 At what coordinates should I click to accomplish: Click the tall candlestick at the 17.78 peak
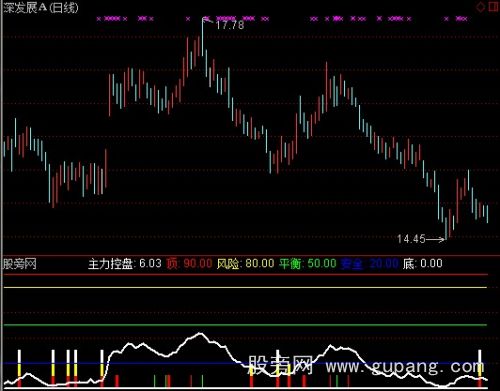coord(203,37)
